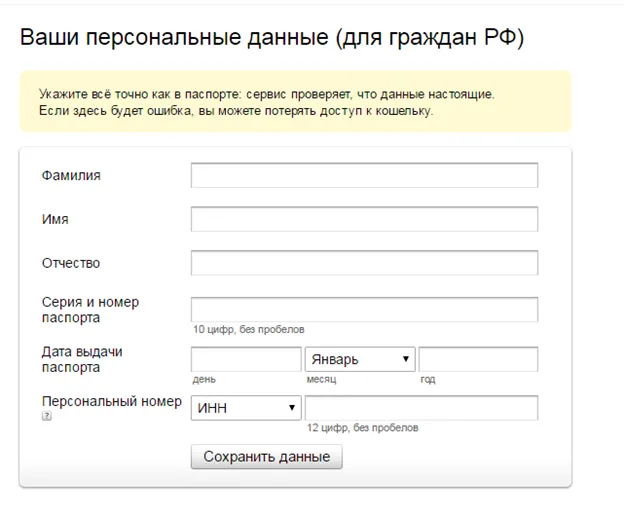Expand the ИНН document type dropdown
This screenshot has height=516, width=624.
pyautogui.click(x=246, y=408)
